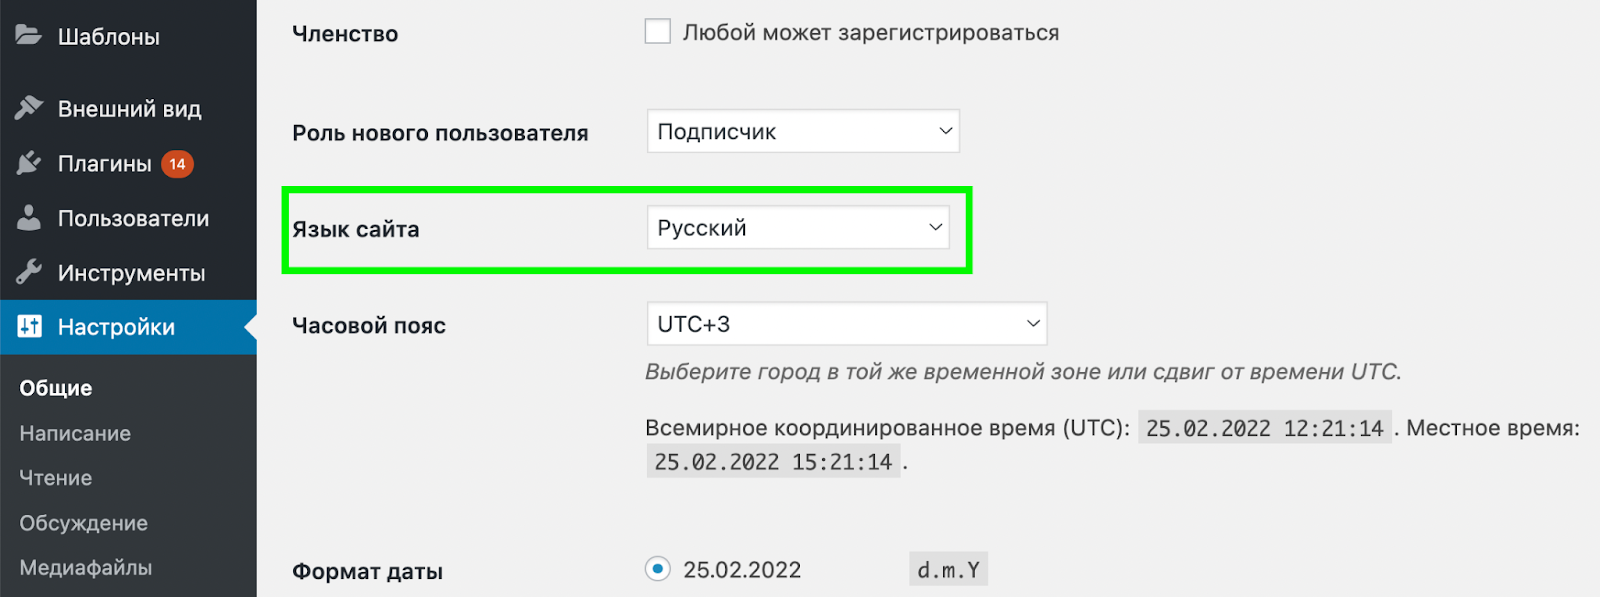Go to the Обсуждение settings page

[x=84, y=523]
